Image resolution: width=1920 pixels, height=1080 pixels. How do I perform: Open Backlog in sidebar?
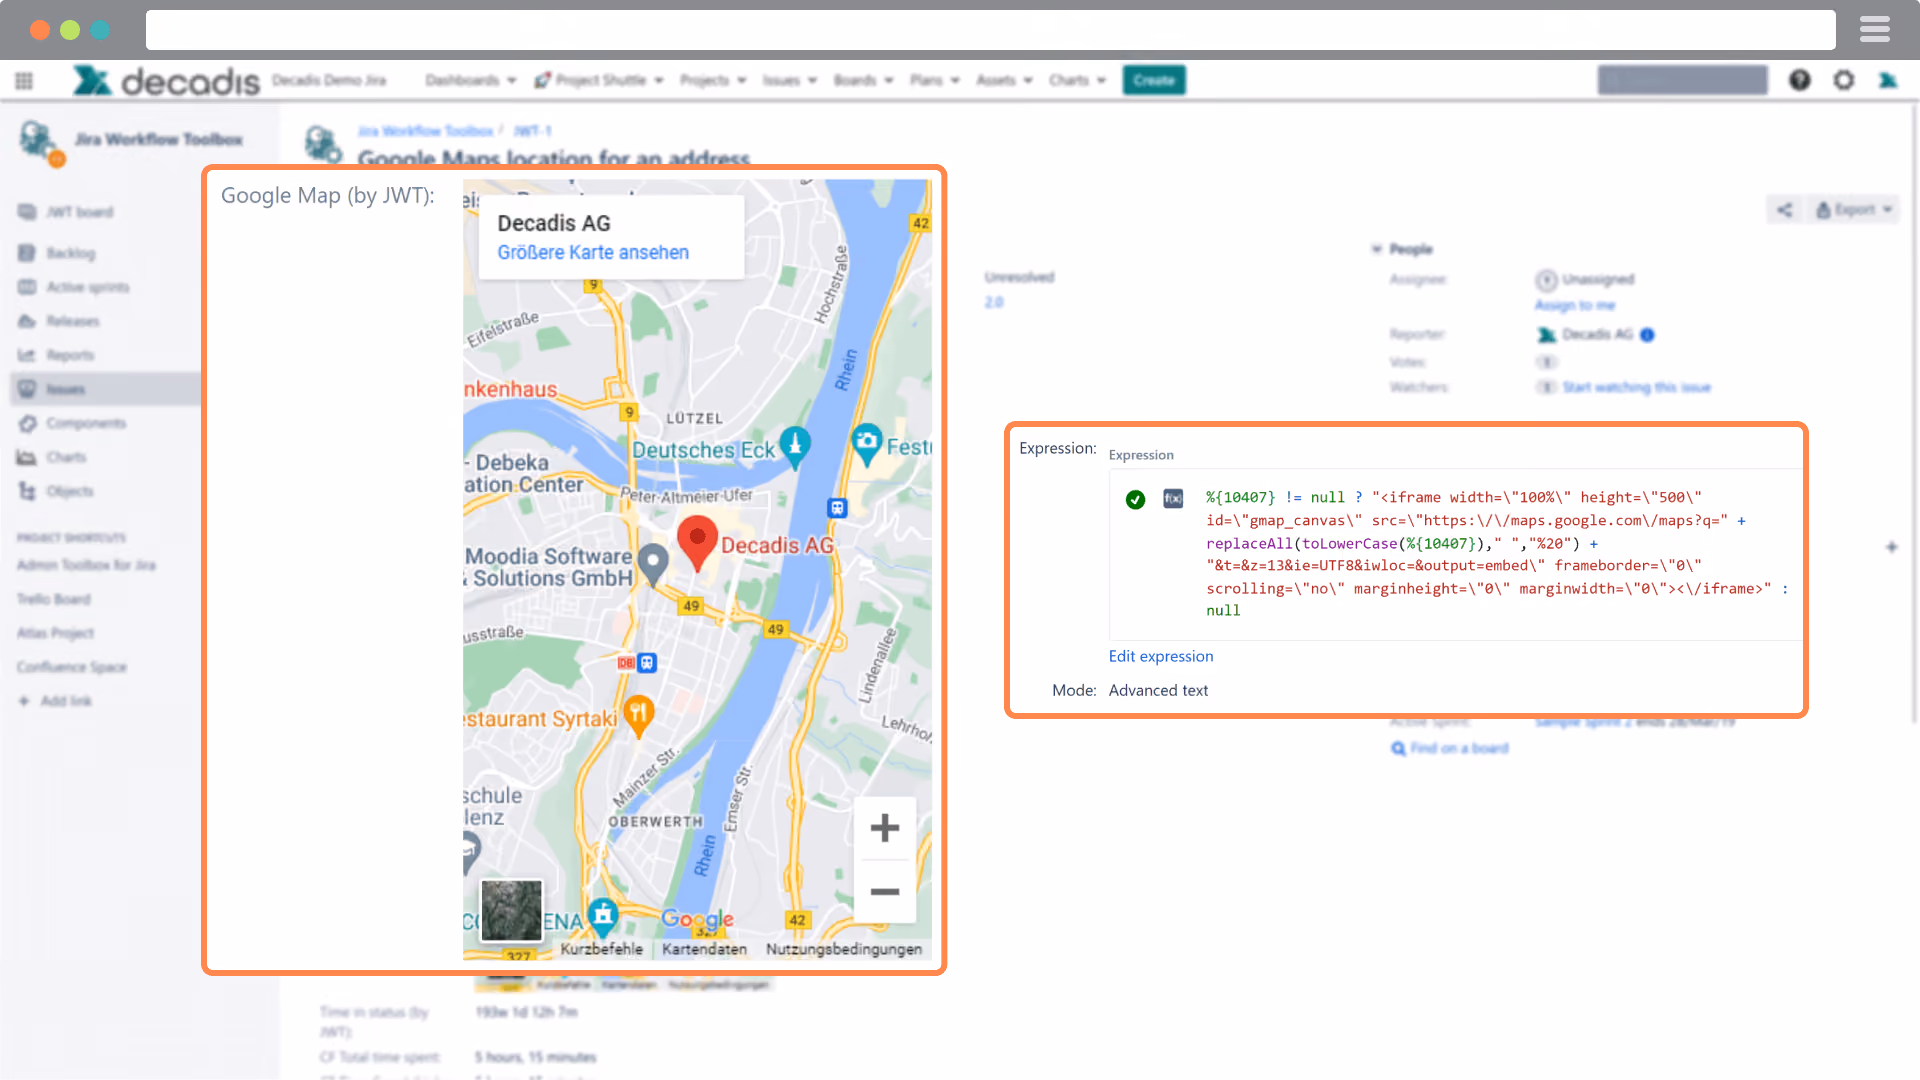pos(57,253)
